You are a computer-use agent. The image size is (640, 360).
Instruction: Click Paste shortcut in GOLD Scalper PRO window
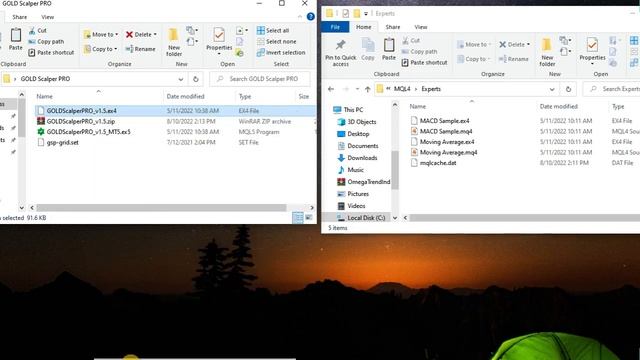[x=51, y=53]
